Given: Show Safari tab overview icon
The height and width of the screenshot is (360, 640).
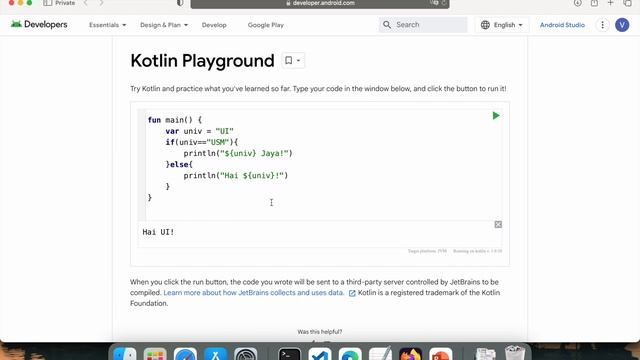Looking at the screenshot, I should click(x=628, y=3).
